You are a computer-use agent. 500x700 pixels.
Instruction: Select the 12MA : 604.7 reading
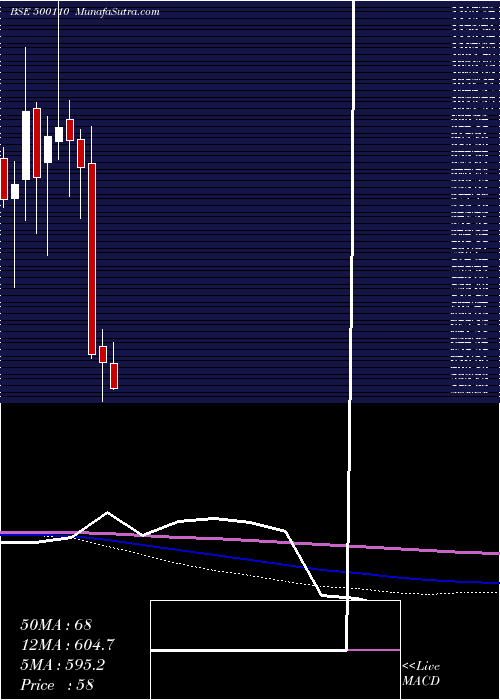pos(67,645)
